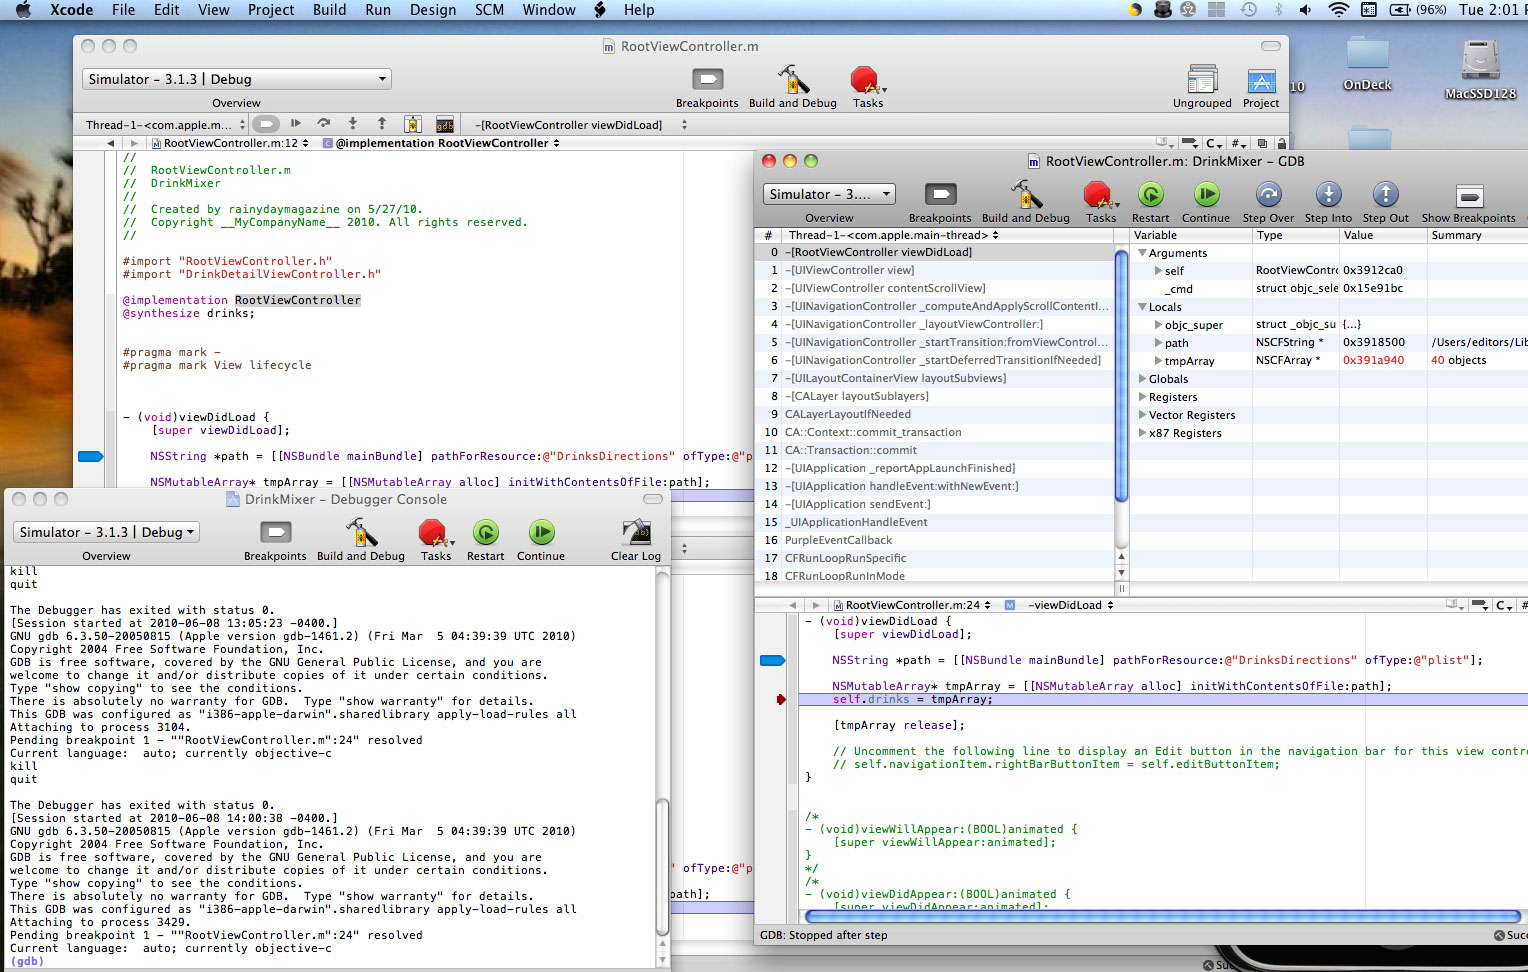Image resolution: width=1528 pixels, height=972 pixels.
Task: Click Breakpoints icon in Debugger Console window
Action: click(275, 533)
